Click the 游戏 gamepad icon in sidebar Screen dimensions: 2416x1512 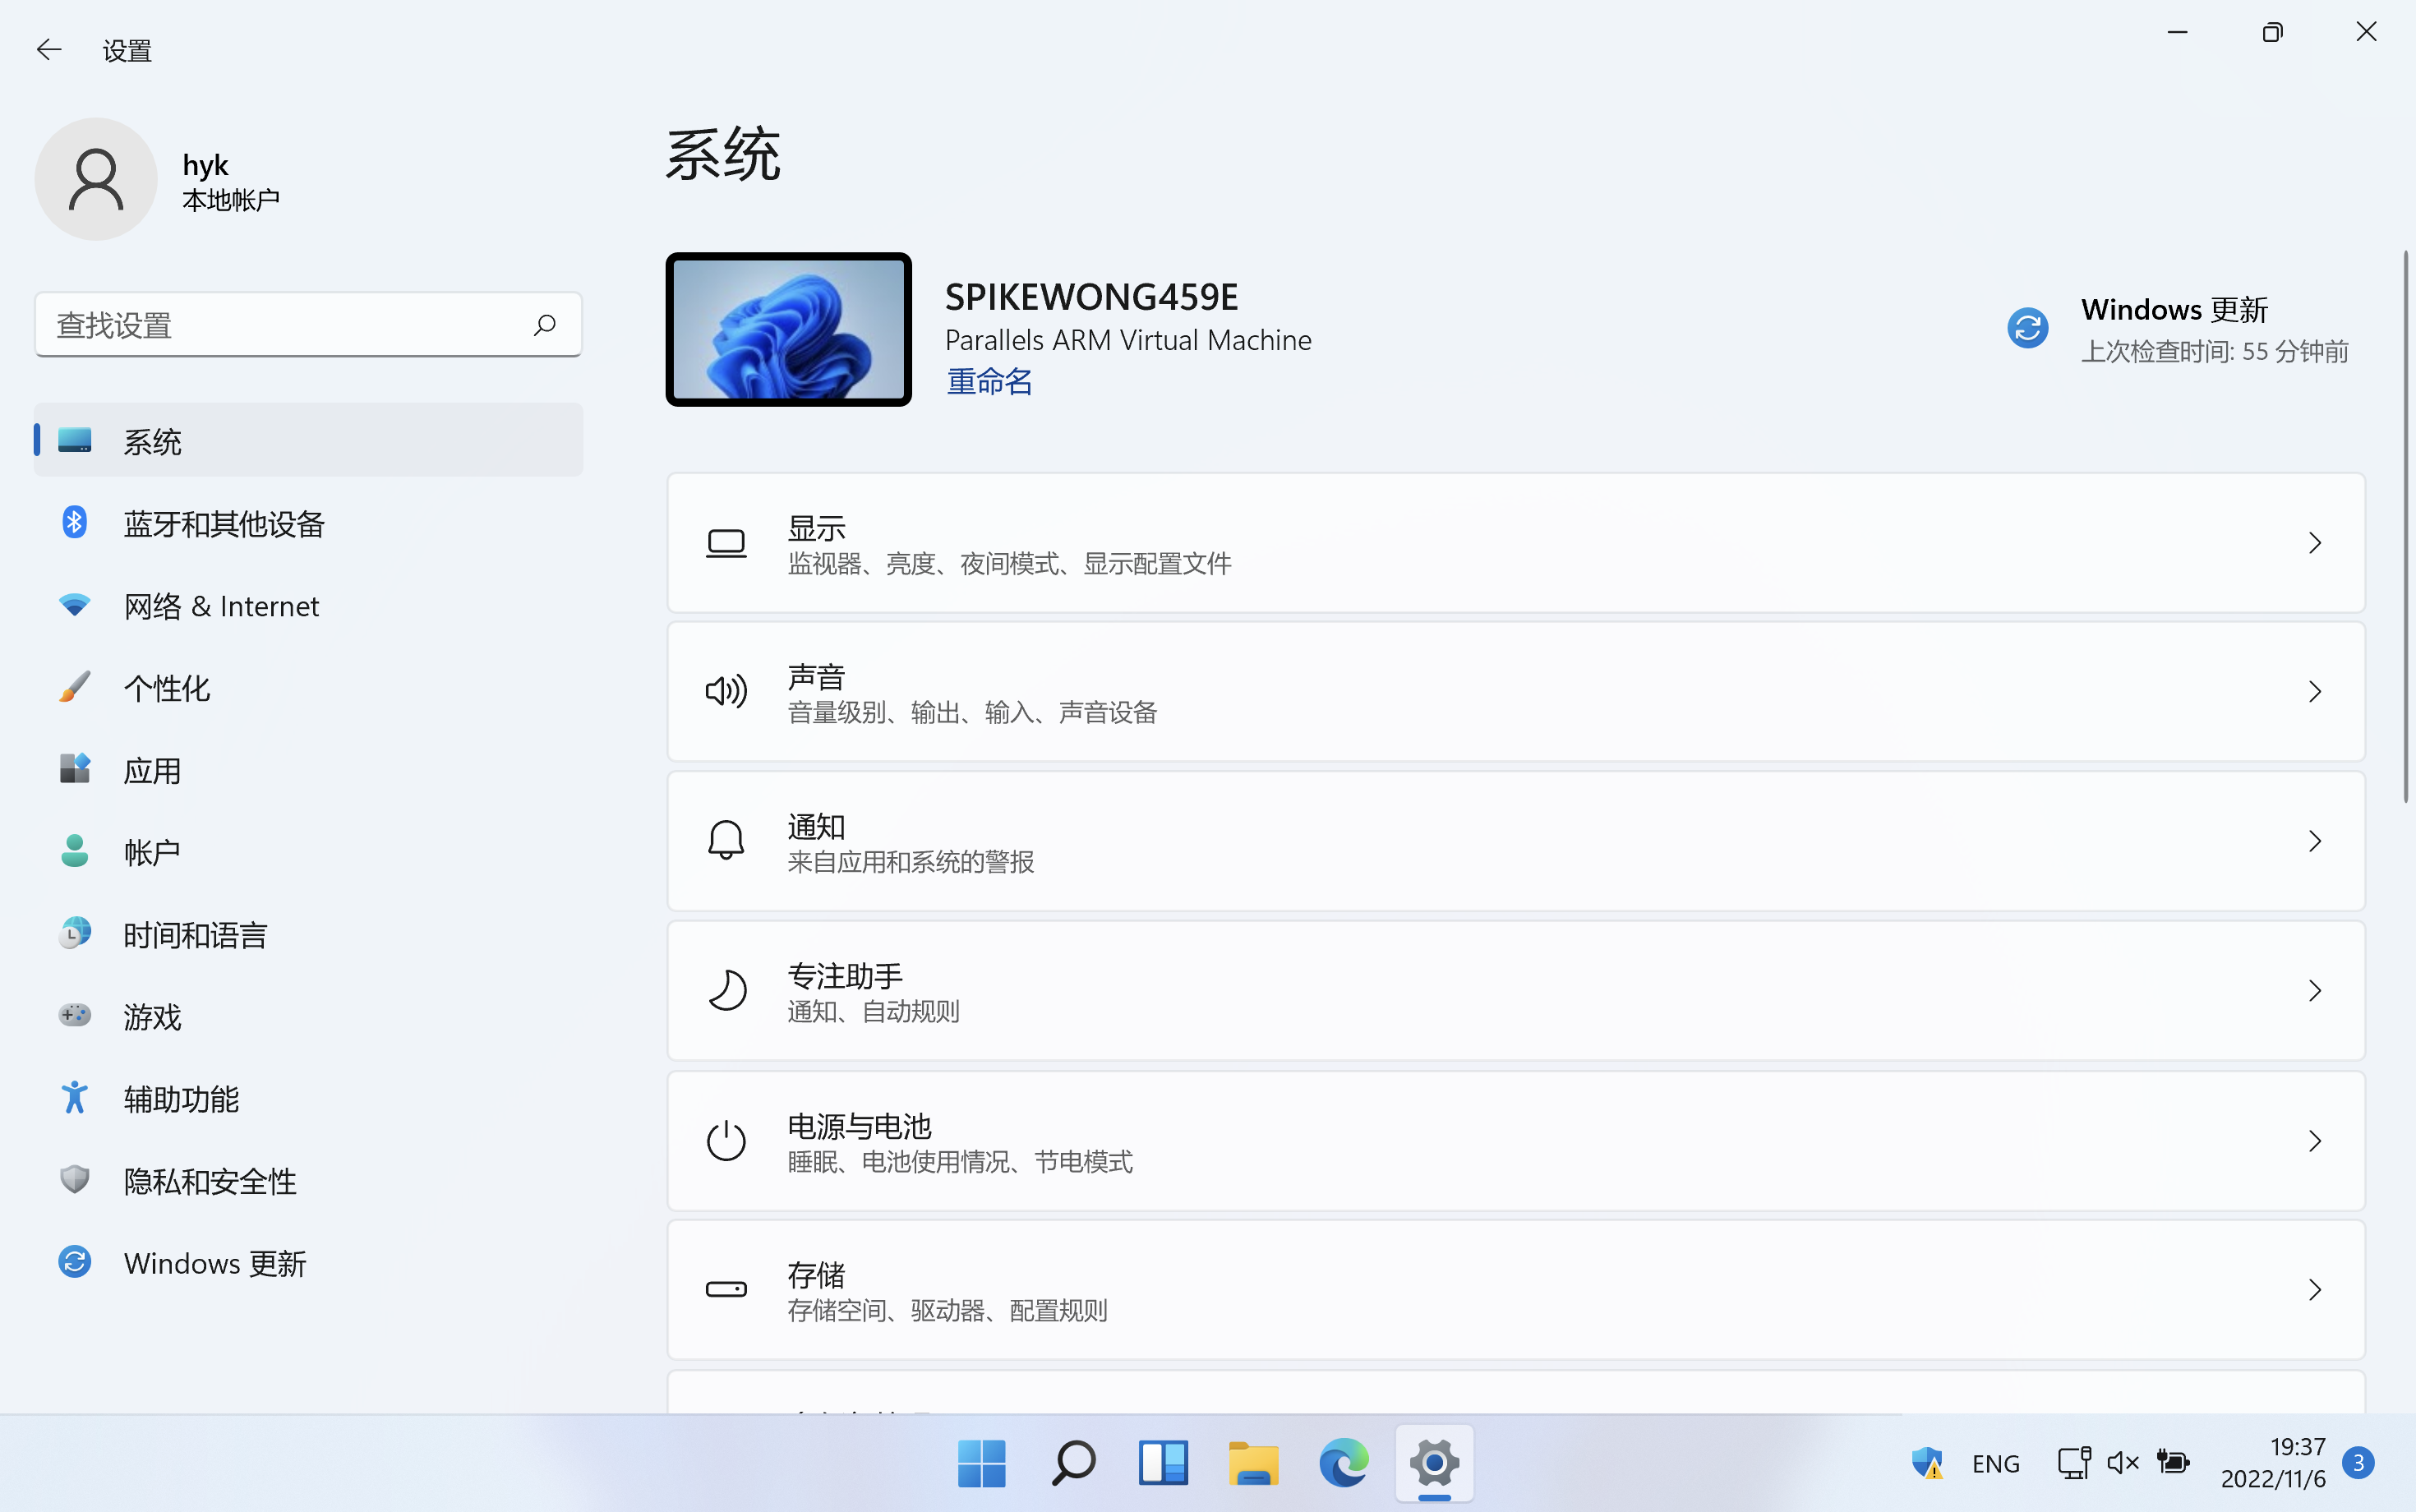pyautogui.click(x=75, y=1016)
